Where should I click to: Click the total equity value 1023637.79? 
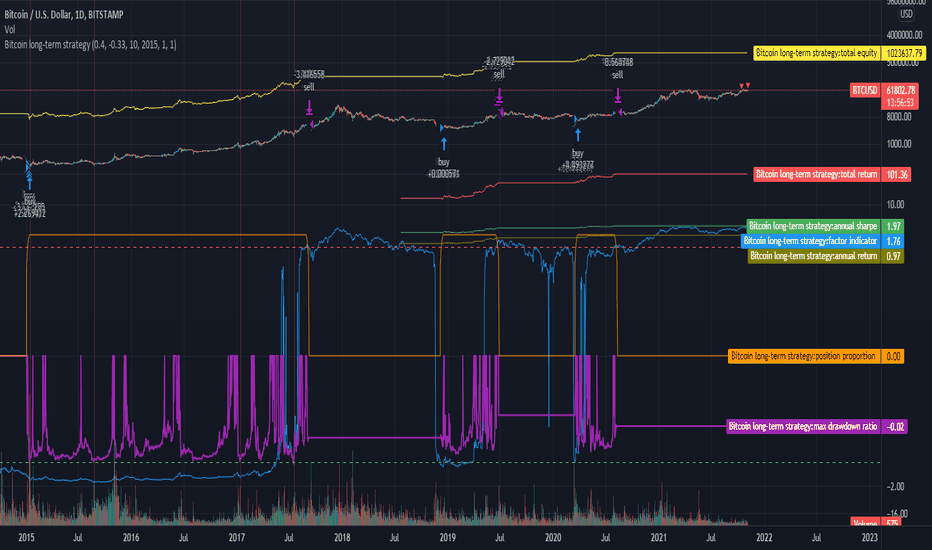pyautogui.click(x=904, y=53)
